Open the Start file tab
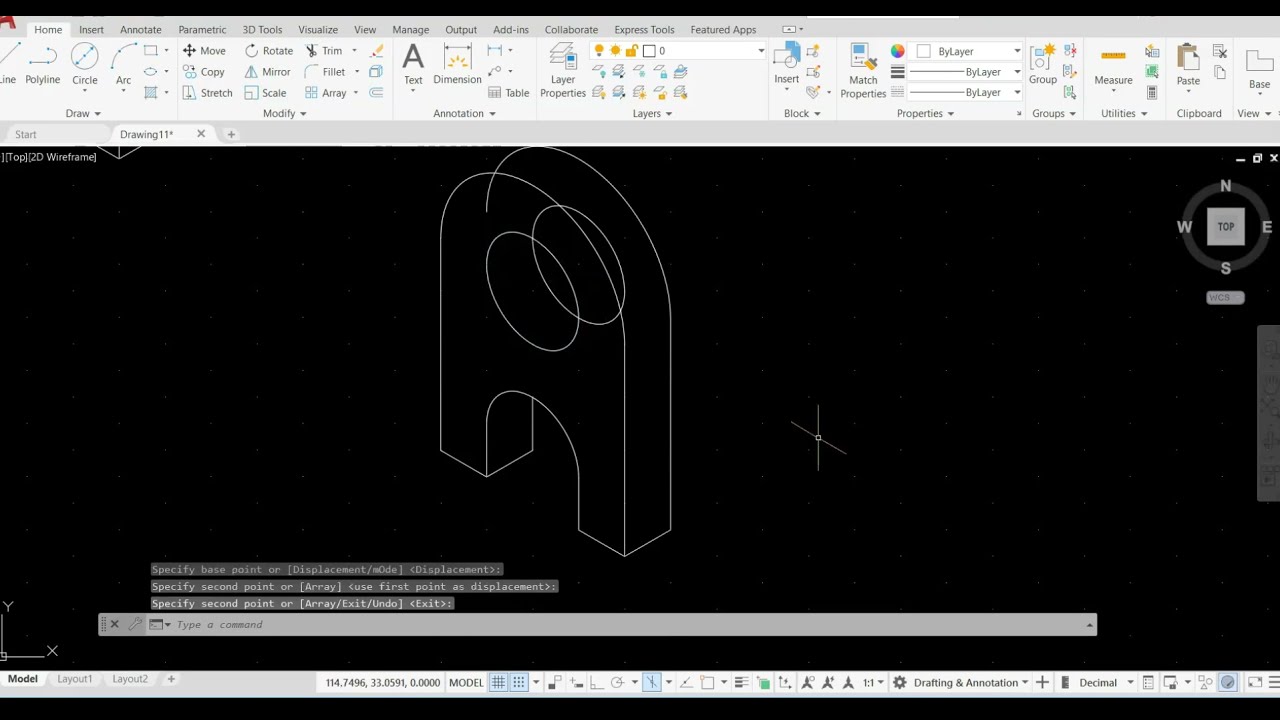Viewport: 1280px width, 720px height. [x=26, y=134]
